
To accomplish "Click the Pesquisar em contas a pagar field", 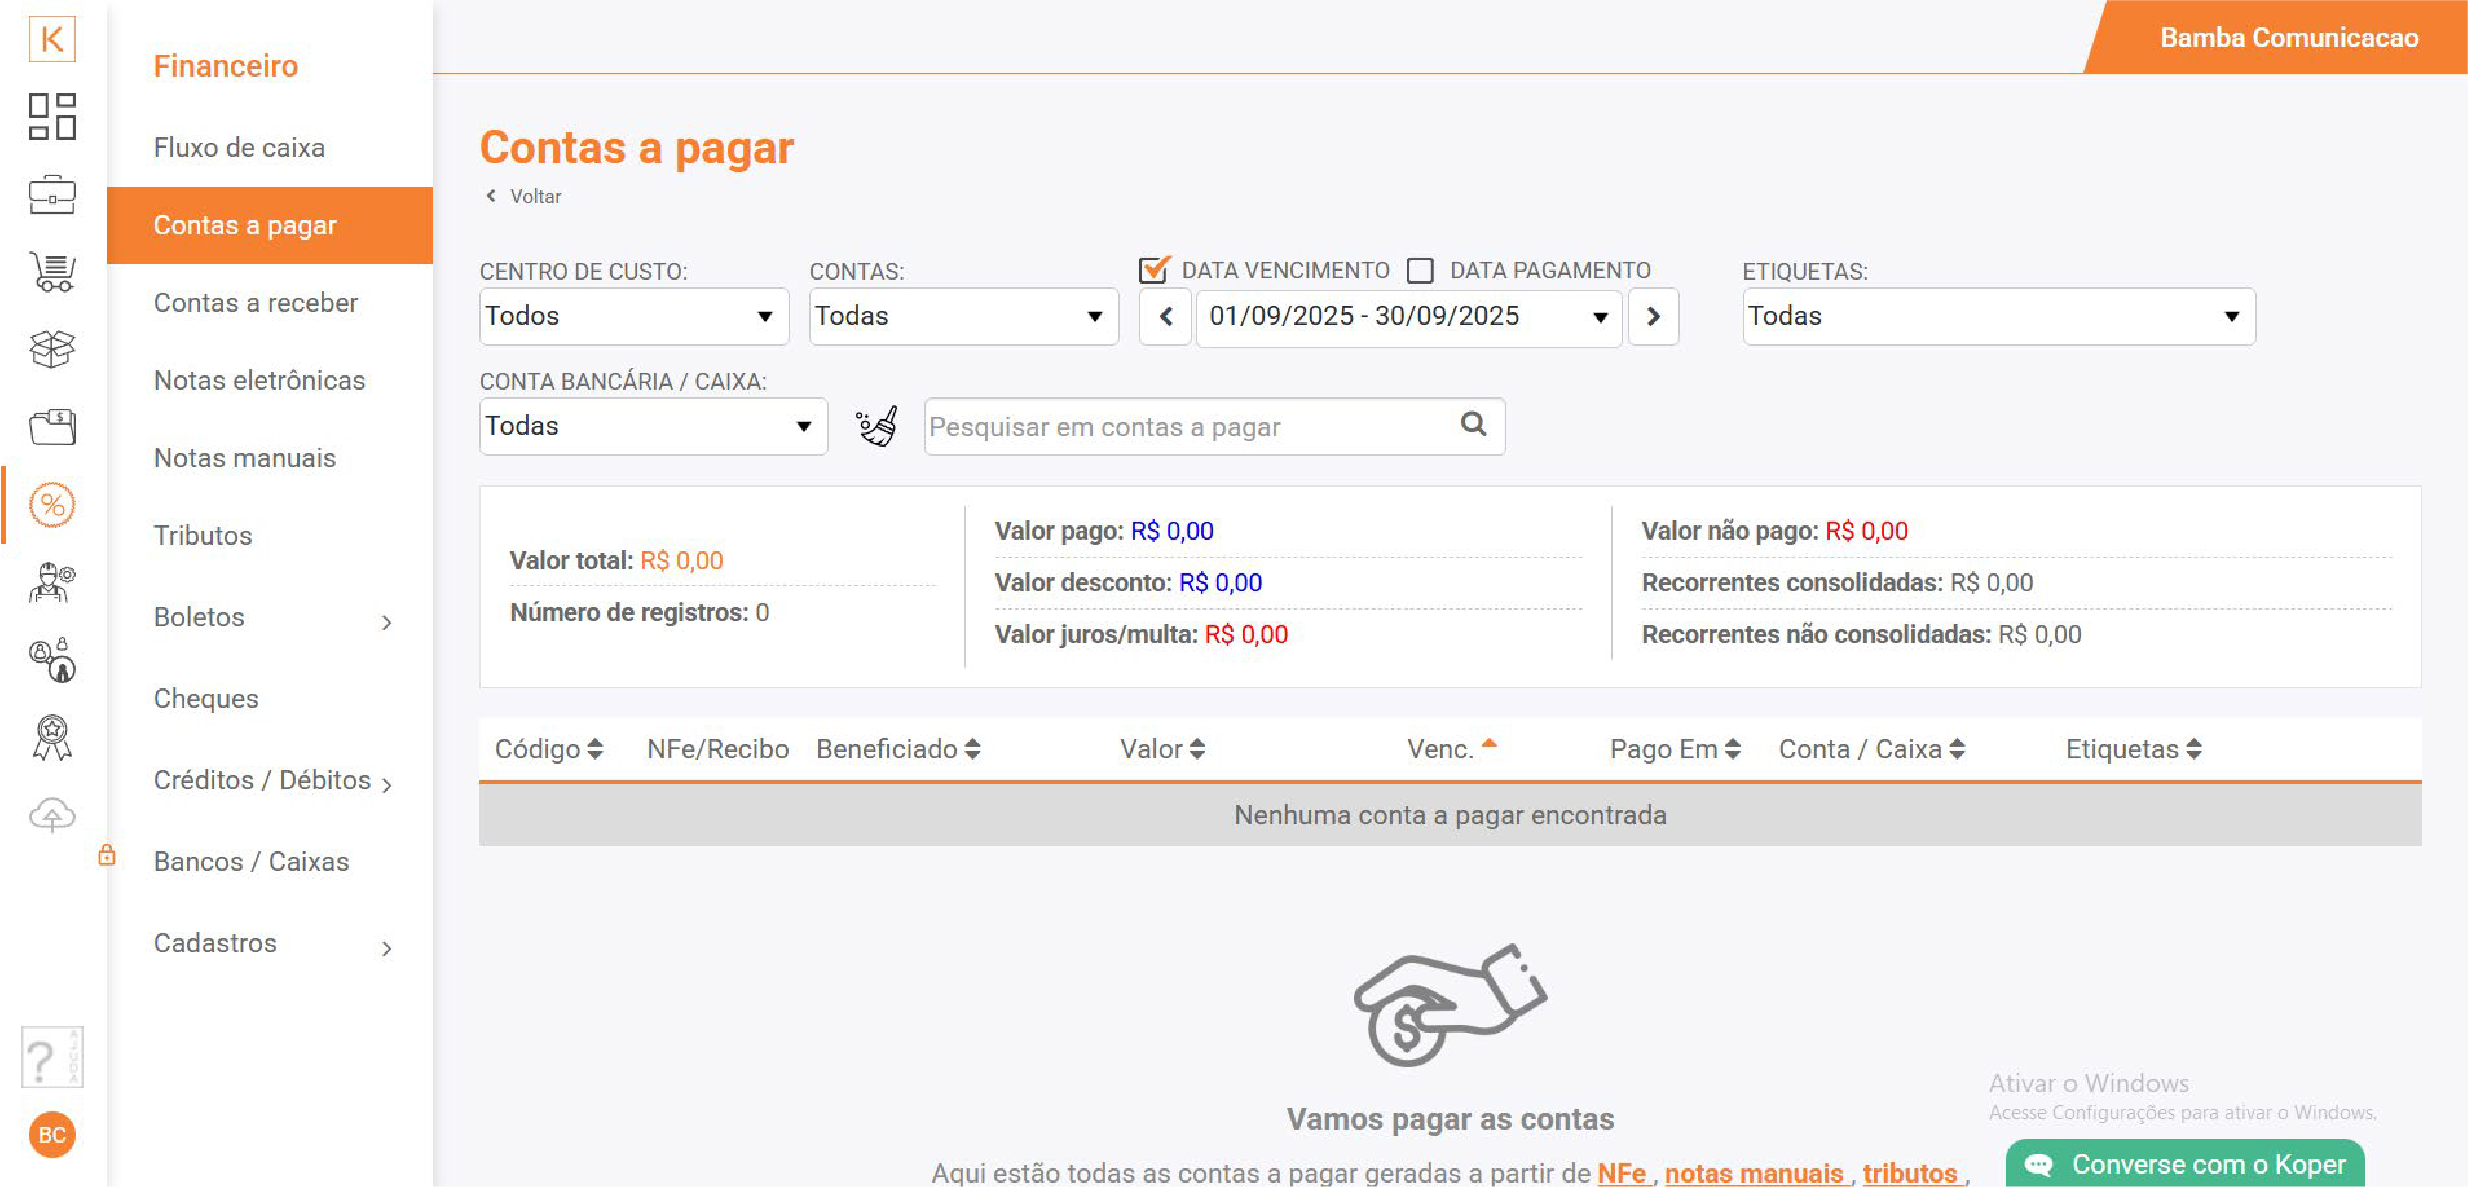I will [1190, 427].
